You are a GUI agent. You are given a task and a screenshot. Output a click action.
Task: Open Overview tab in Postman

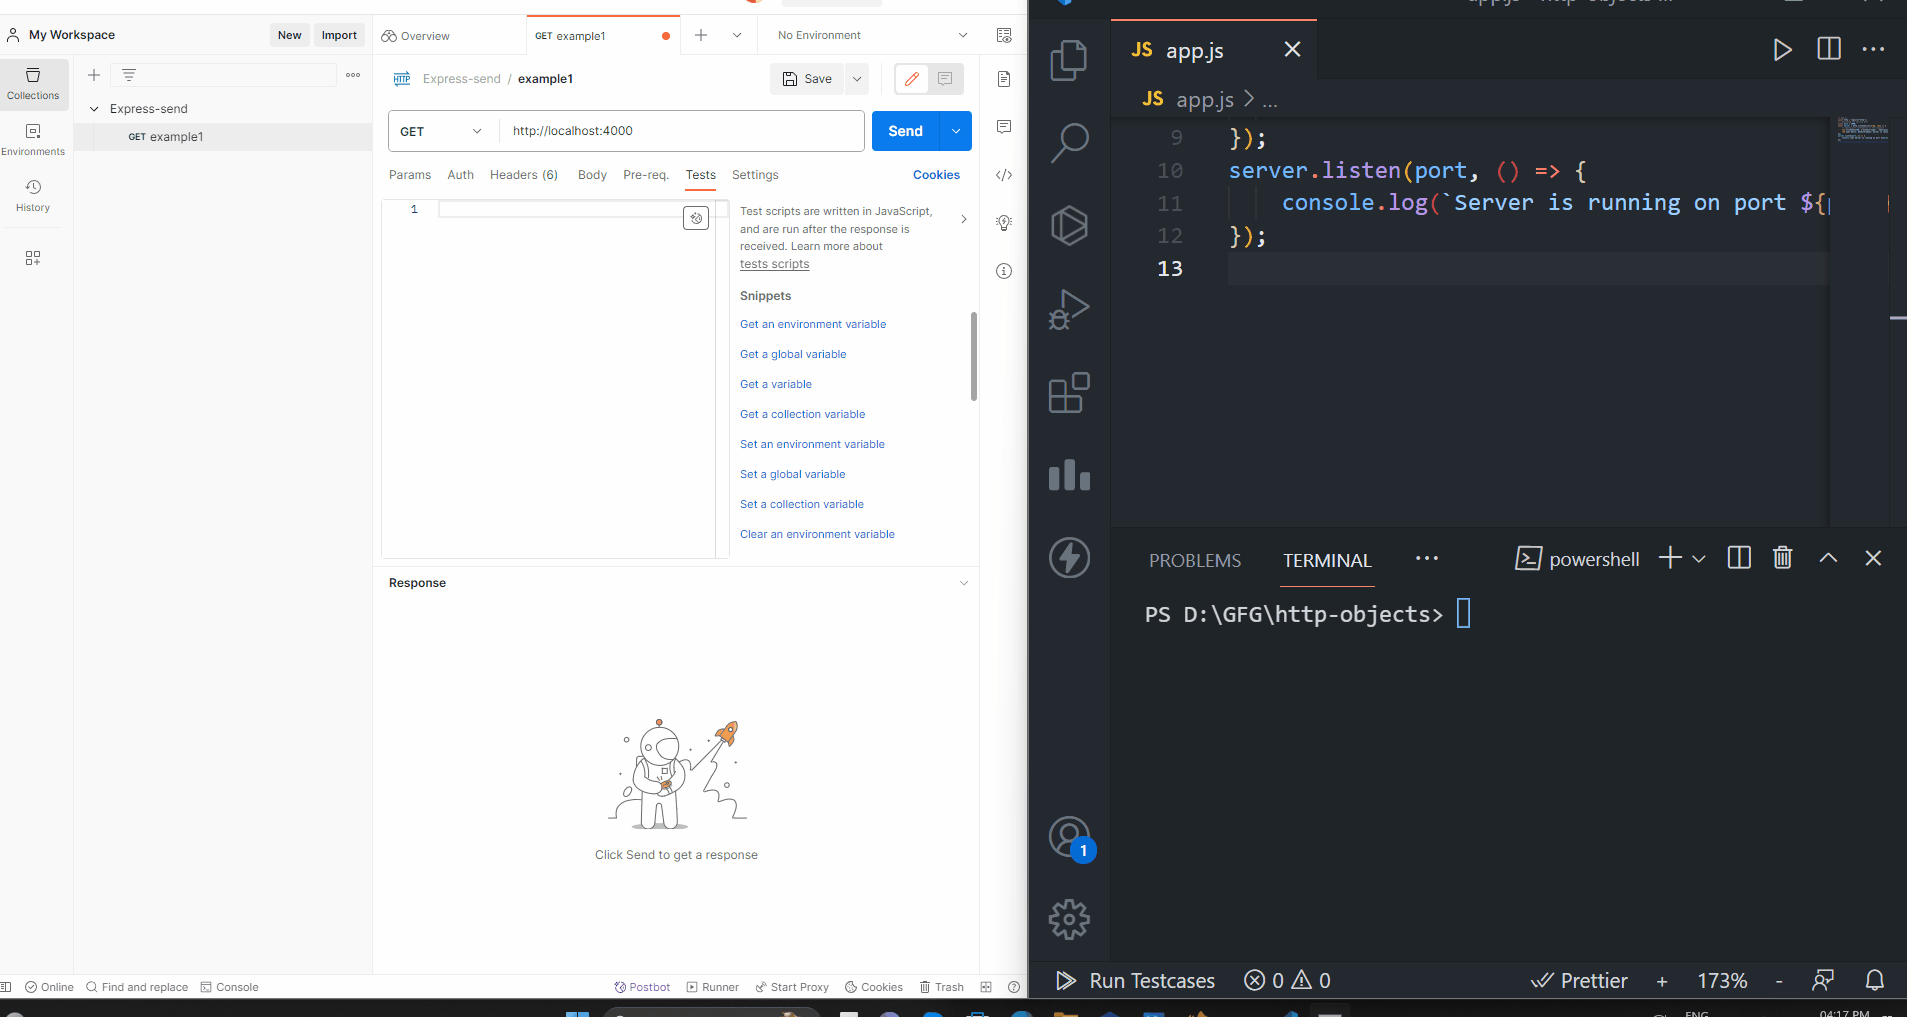click(415, 36)
